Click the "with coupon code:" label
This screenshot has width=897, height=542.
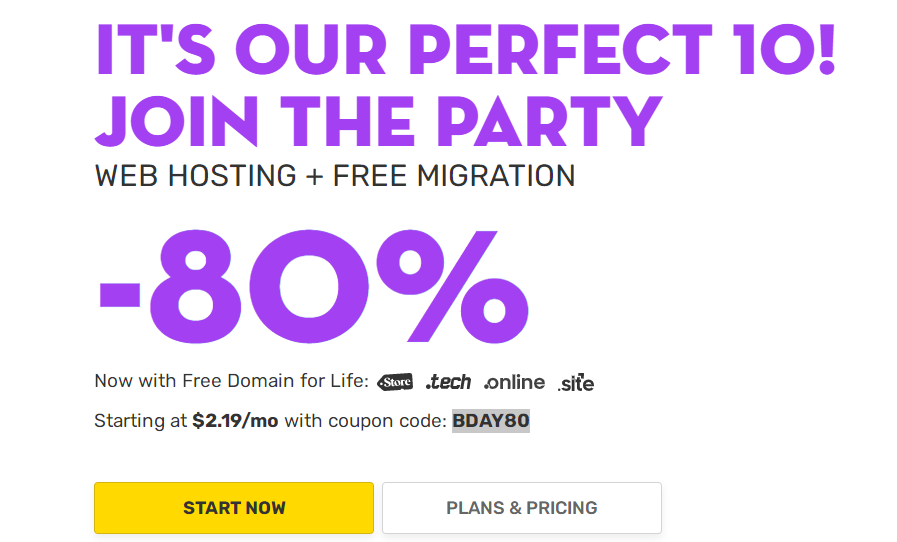[365, 421]
